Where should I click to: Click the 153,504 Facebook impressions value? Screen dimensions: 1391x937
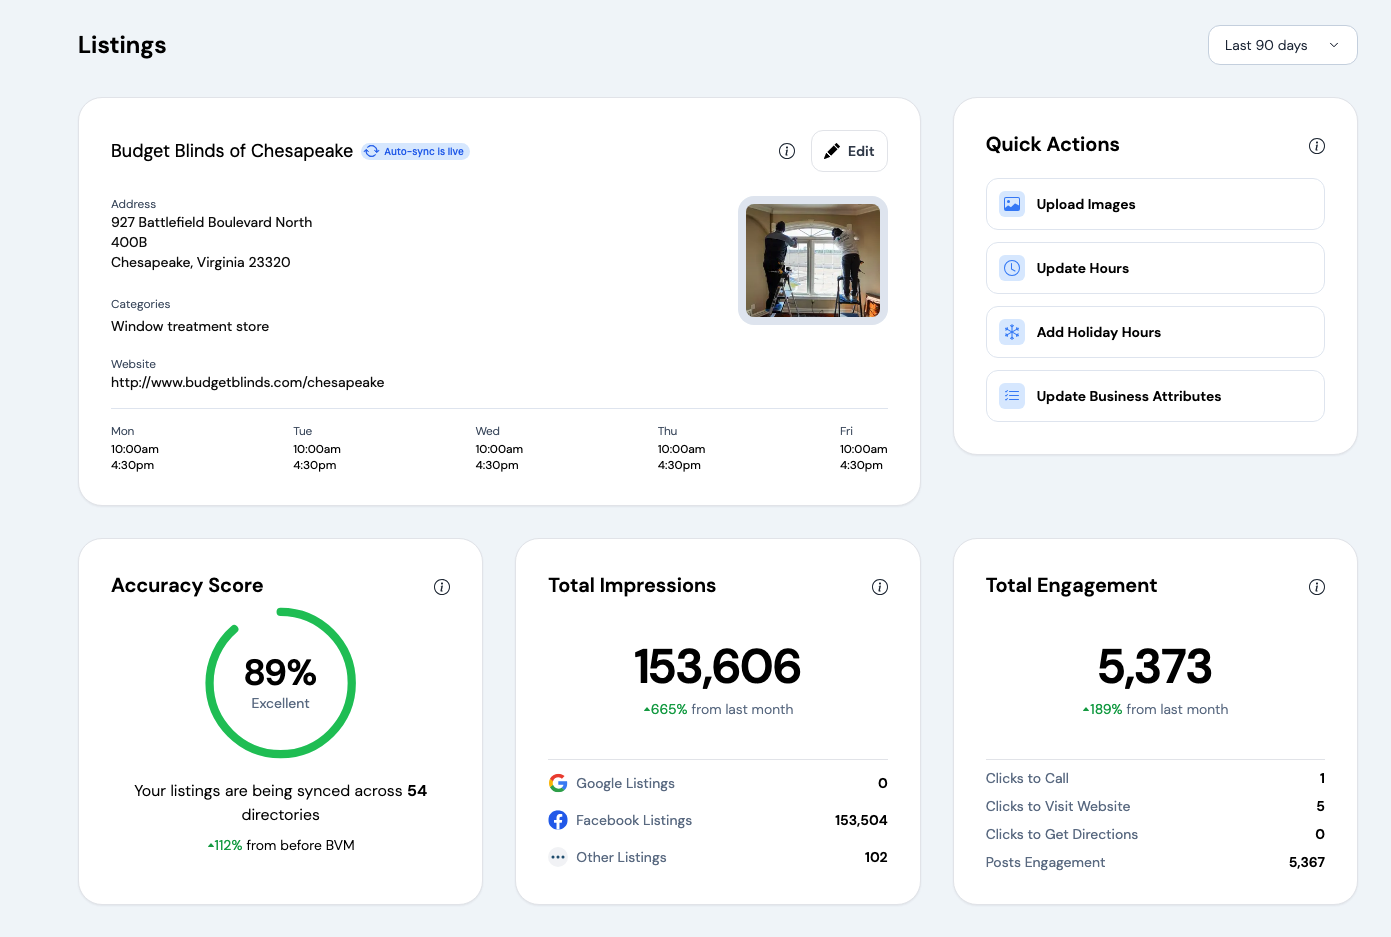(x=861, y=820)
